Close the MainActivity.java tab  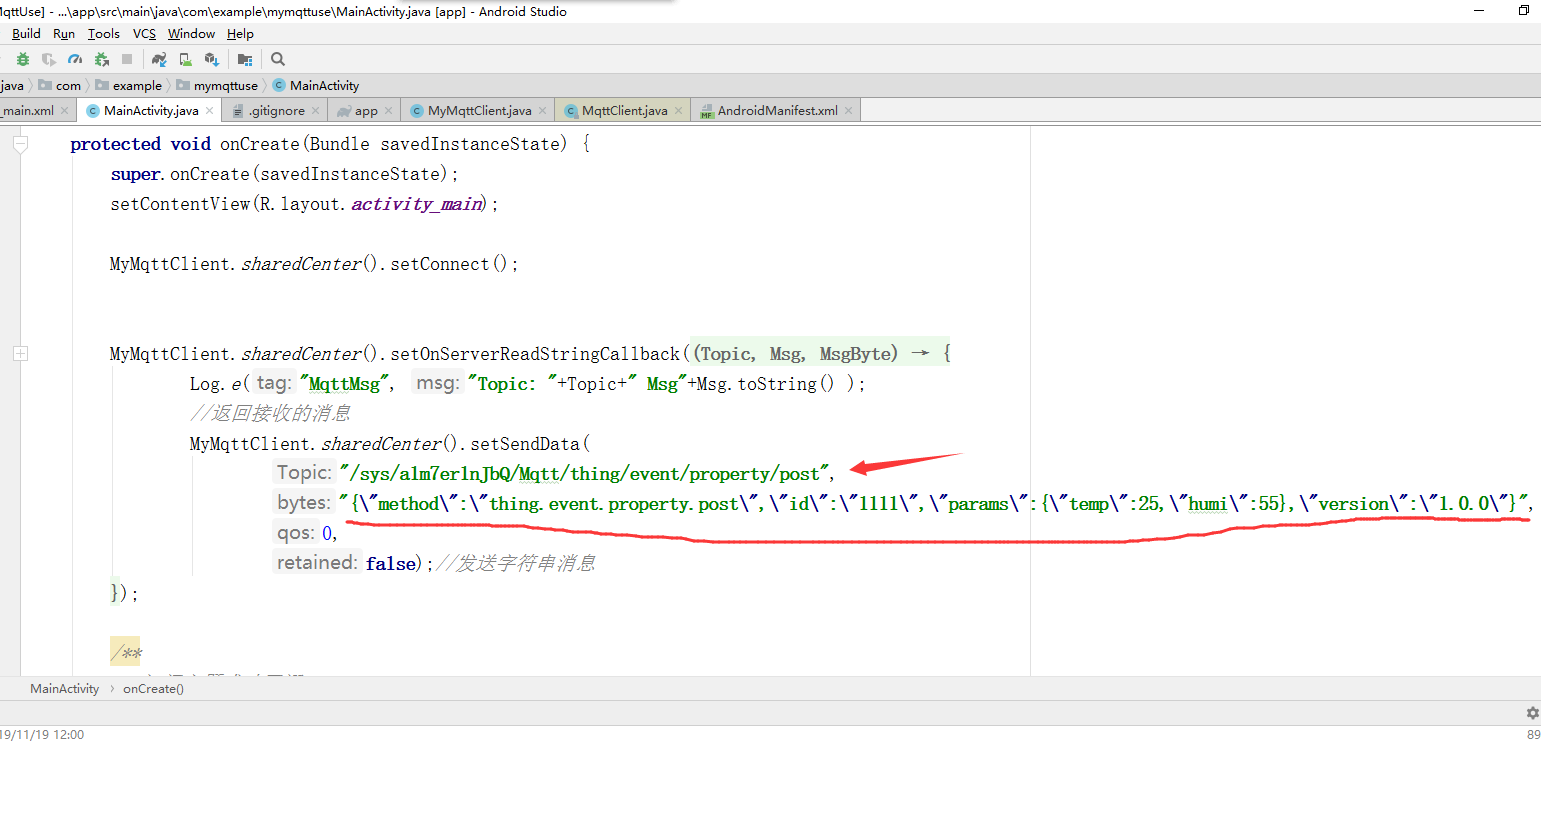click(x=210, y=111)
